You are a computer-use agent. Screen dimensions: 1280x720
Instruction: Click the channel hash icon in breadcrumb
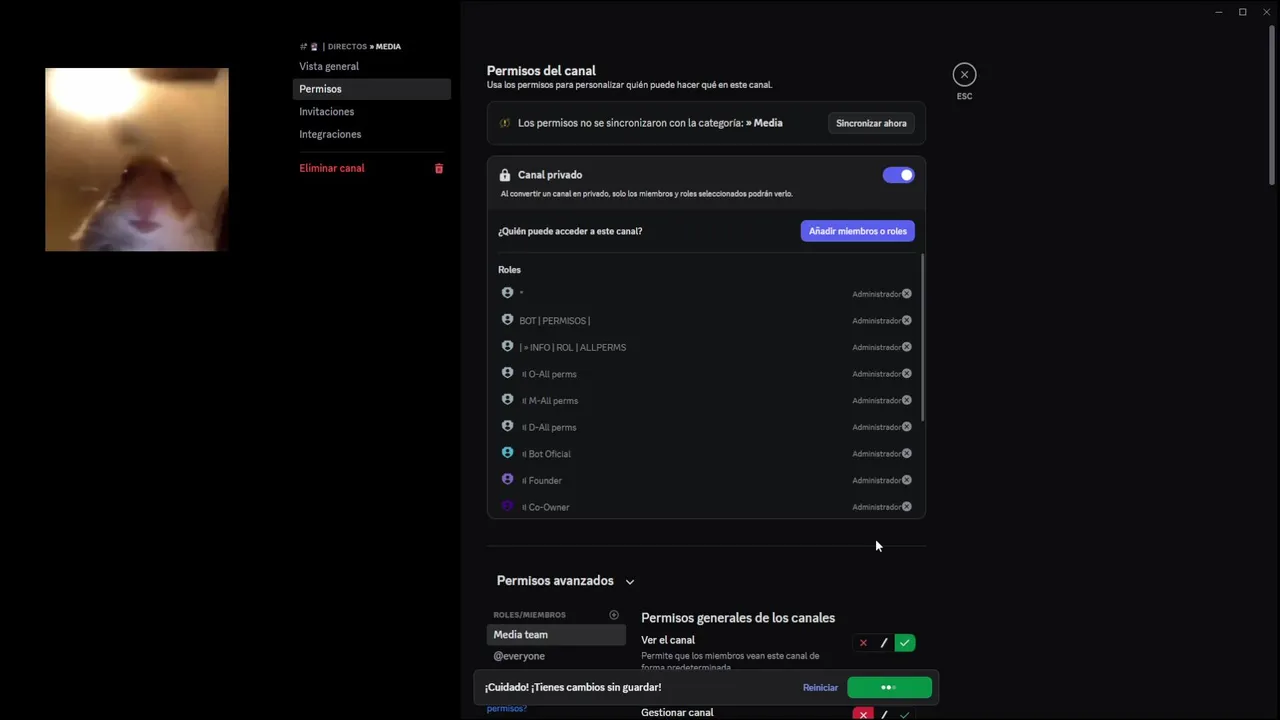303,47
